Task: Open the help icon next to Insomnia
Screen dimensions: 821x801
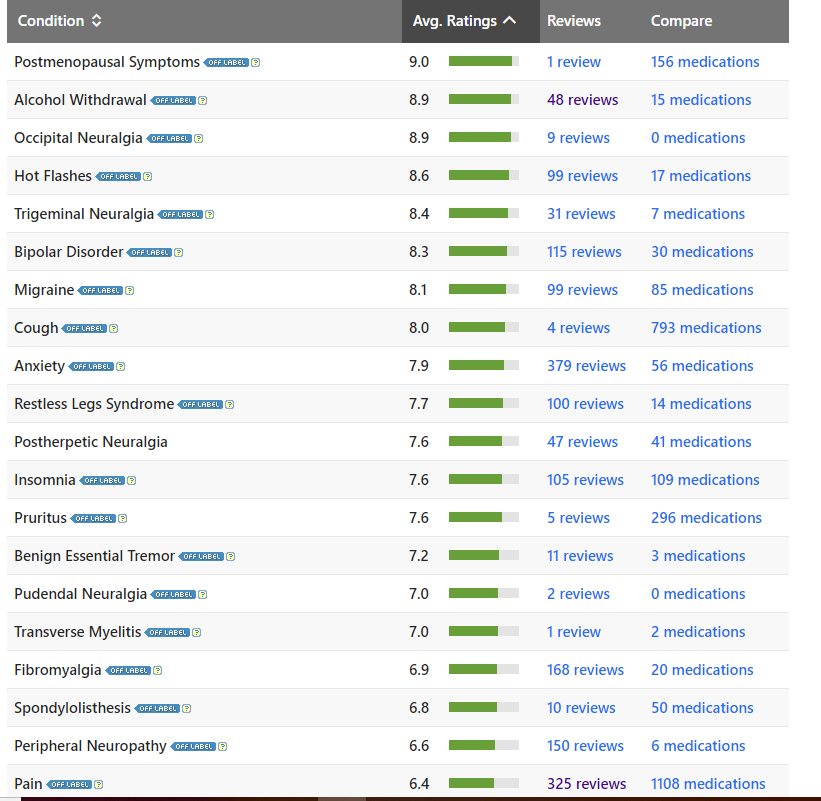Action: [131, 480]
